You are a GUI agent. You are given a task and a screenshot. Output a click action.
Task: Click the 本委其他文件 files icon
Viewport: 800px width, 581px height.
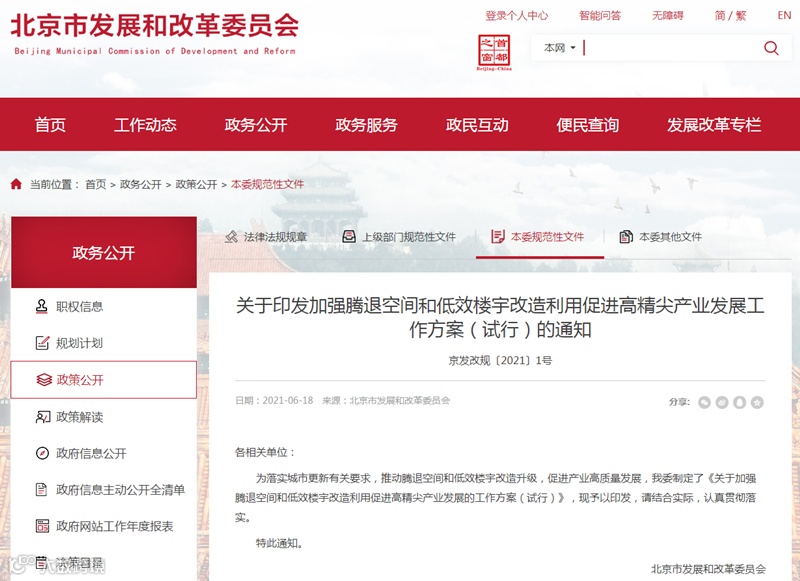[x=626, y=237]
